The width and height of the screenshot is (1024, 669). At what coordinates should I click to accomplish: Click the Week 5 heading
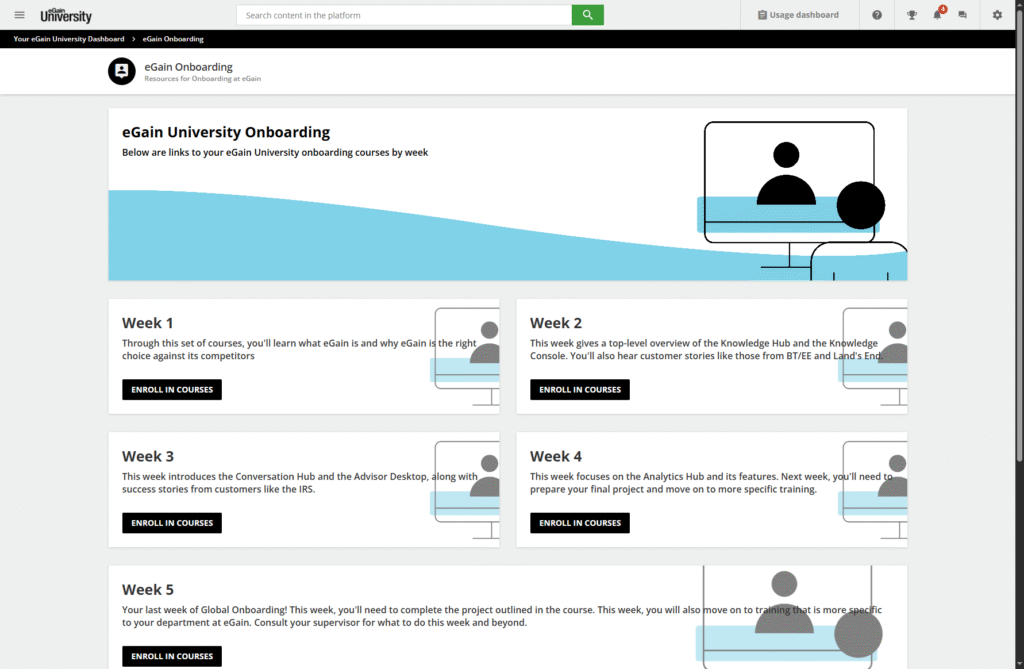148,590
